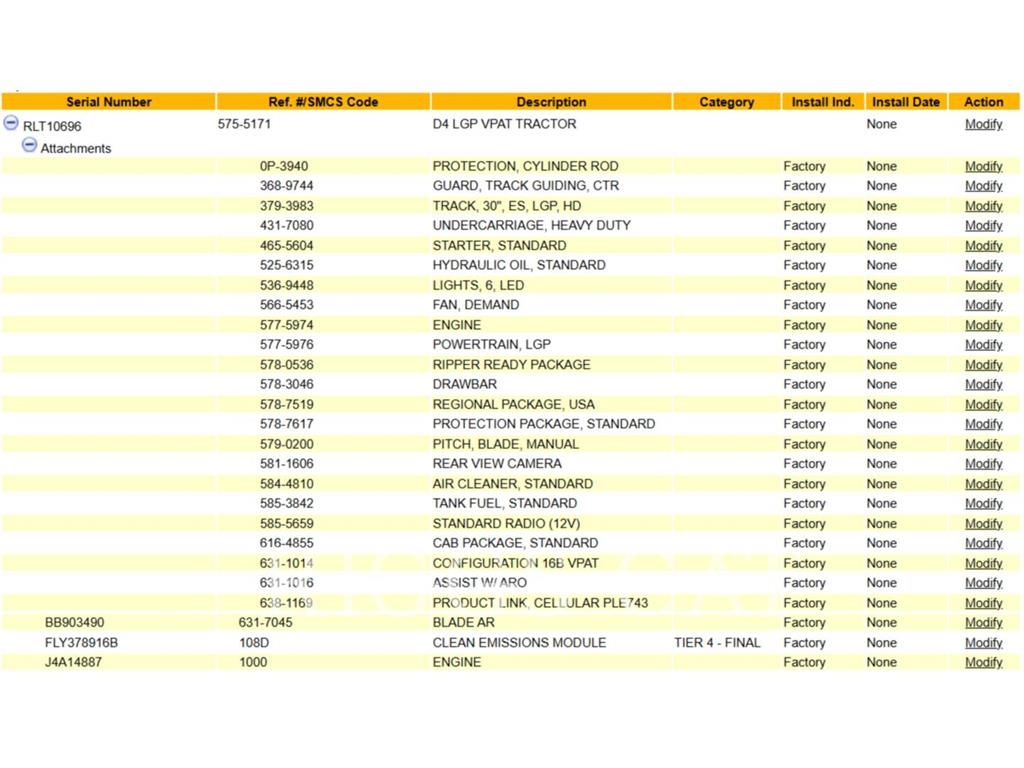
Task: Select the POWERTRAIN, LGP description
Action: pyautogui.click(x=492, y=345)
